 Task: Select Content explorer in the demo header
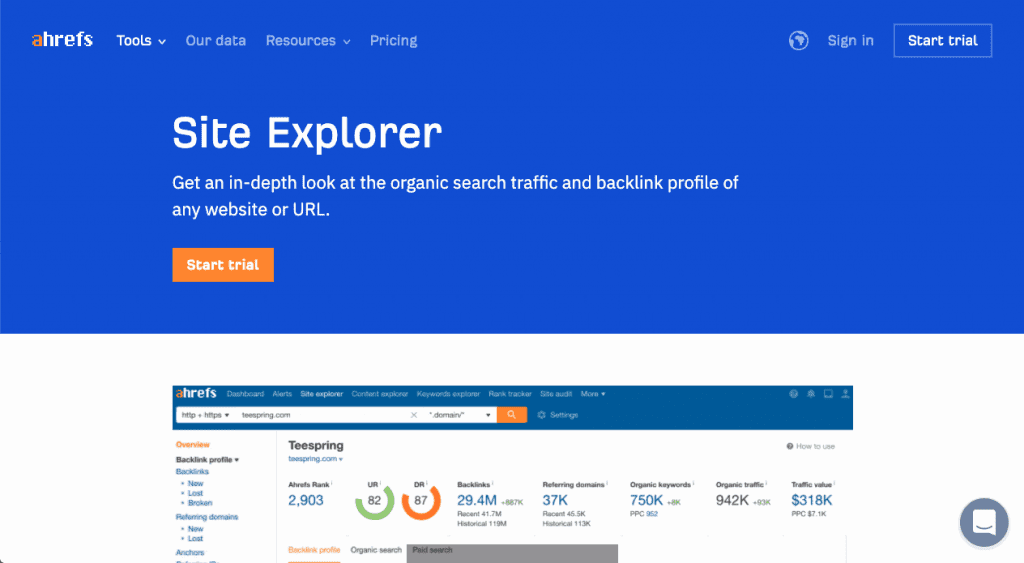click(x=379, y=394)
